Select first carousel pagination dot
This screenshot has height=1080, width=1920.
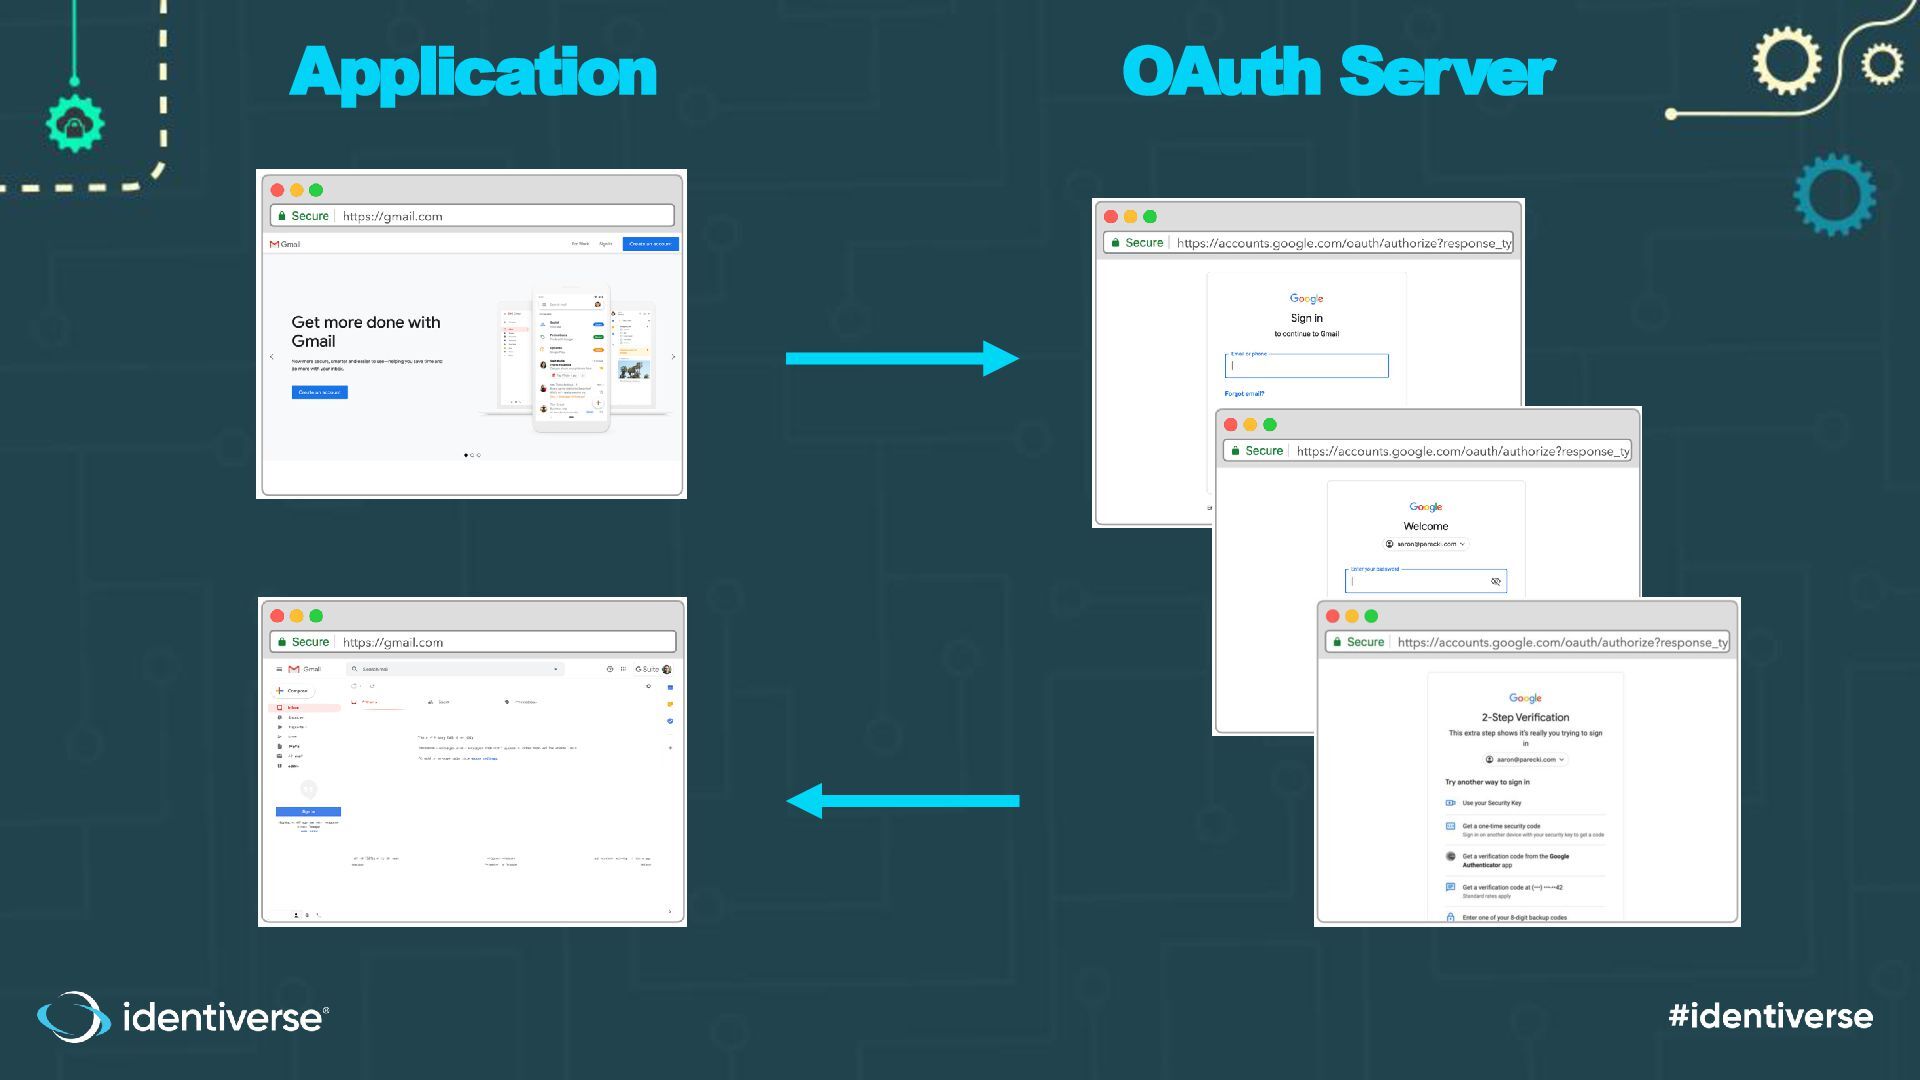[x=466, y=455]
